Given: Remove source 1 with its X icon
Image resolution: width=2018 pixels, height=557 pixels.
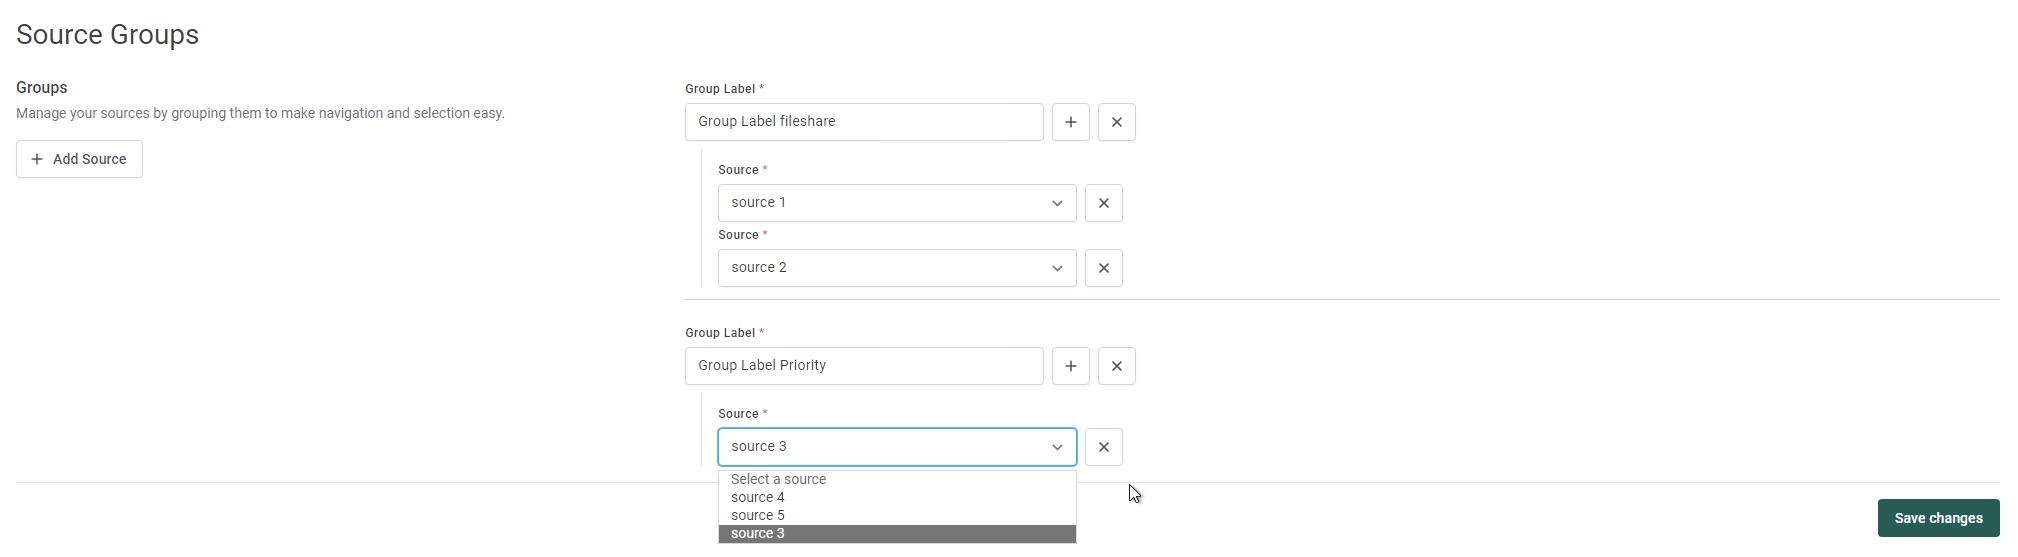Looking at the screenshot, I should (1103, 203).
